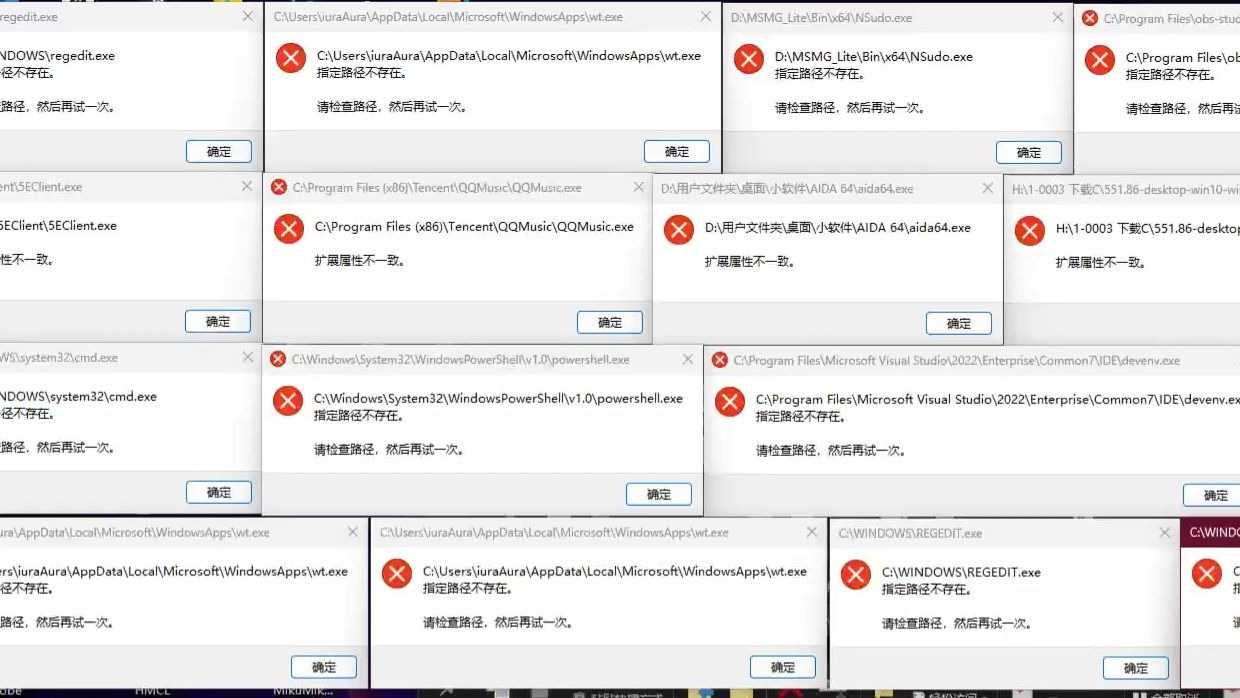Click the large error icon next to the devenv.exe path
The image size is (1240, 698).
[x=730, y=402]
